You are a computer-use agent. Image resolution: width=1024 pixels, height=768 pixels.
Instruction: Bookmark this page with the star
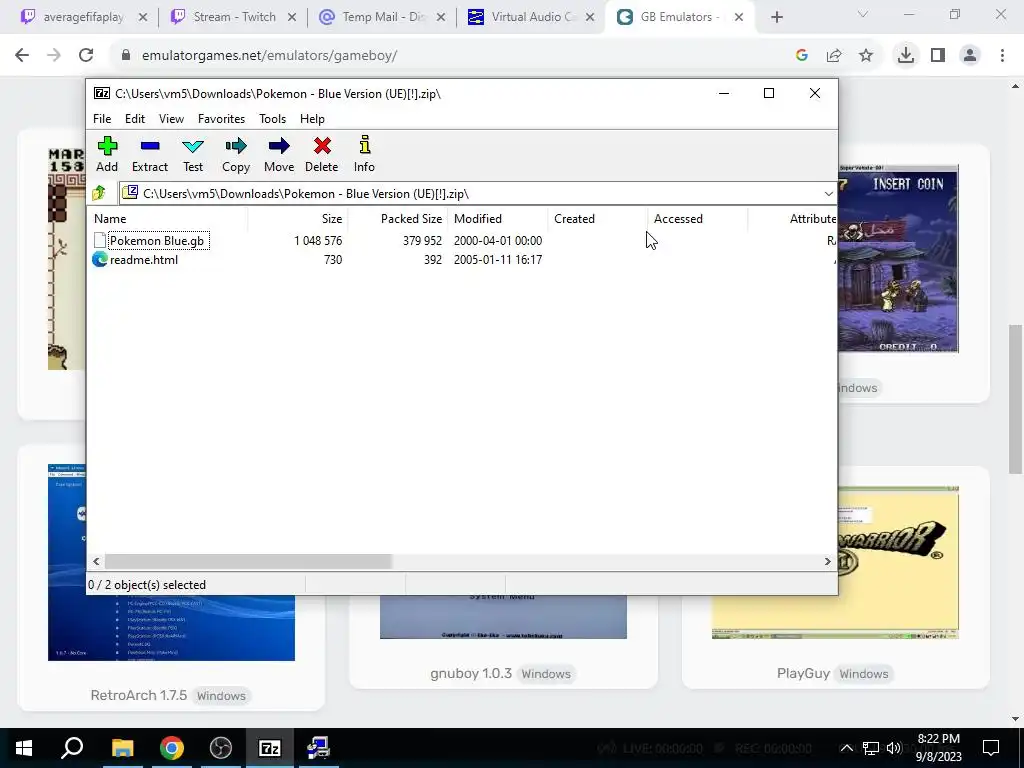click(x=866, y=56)
